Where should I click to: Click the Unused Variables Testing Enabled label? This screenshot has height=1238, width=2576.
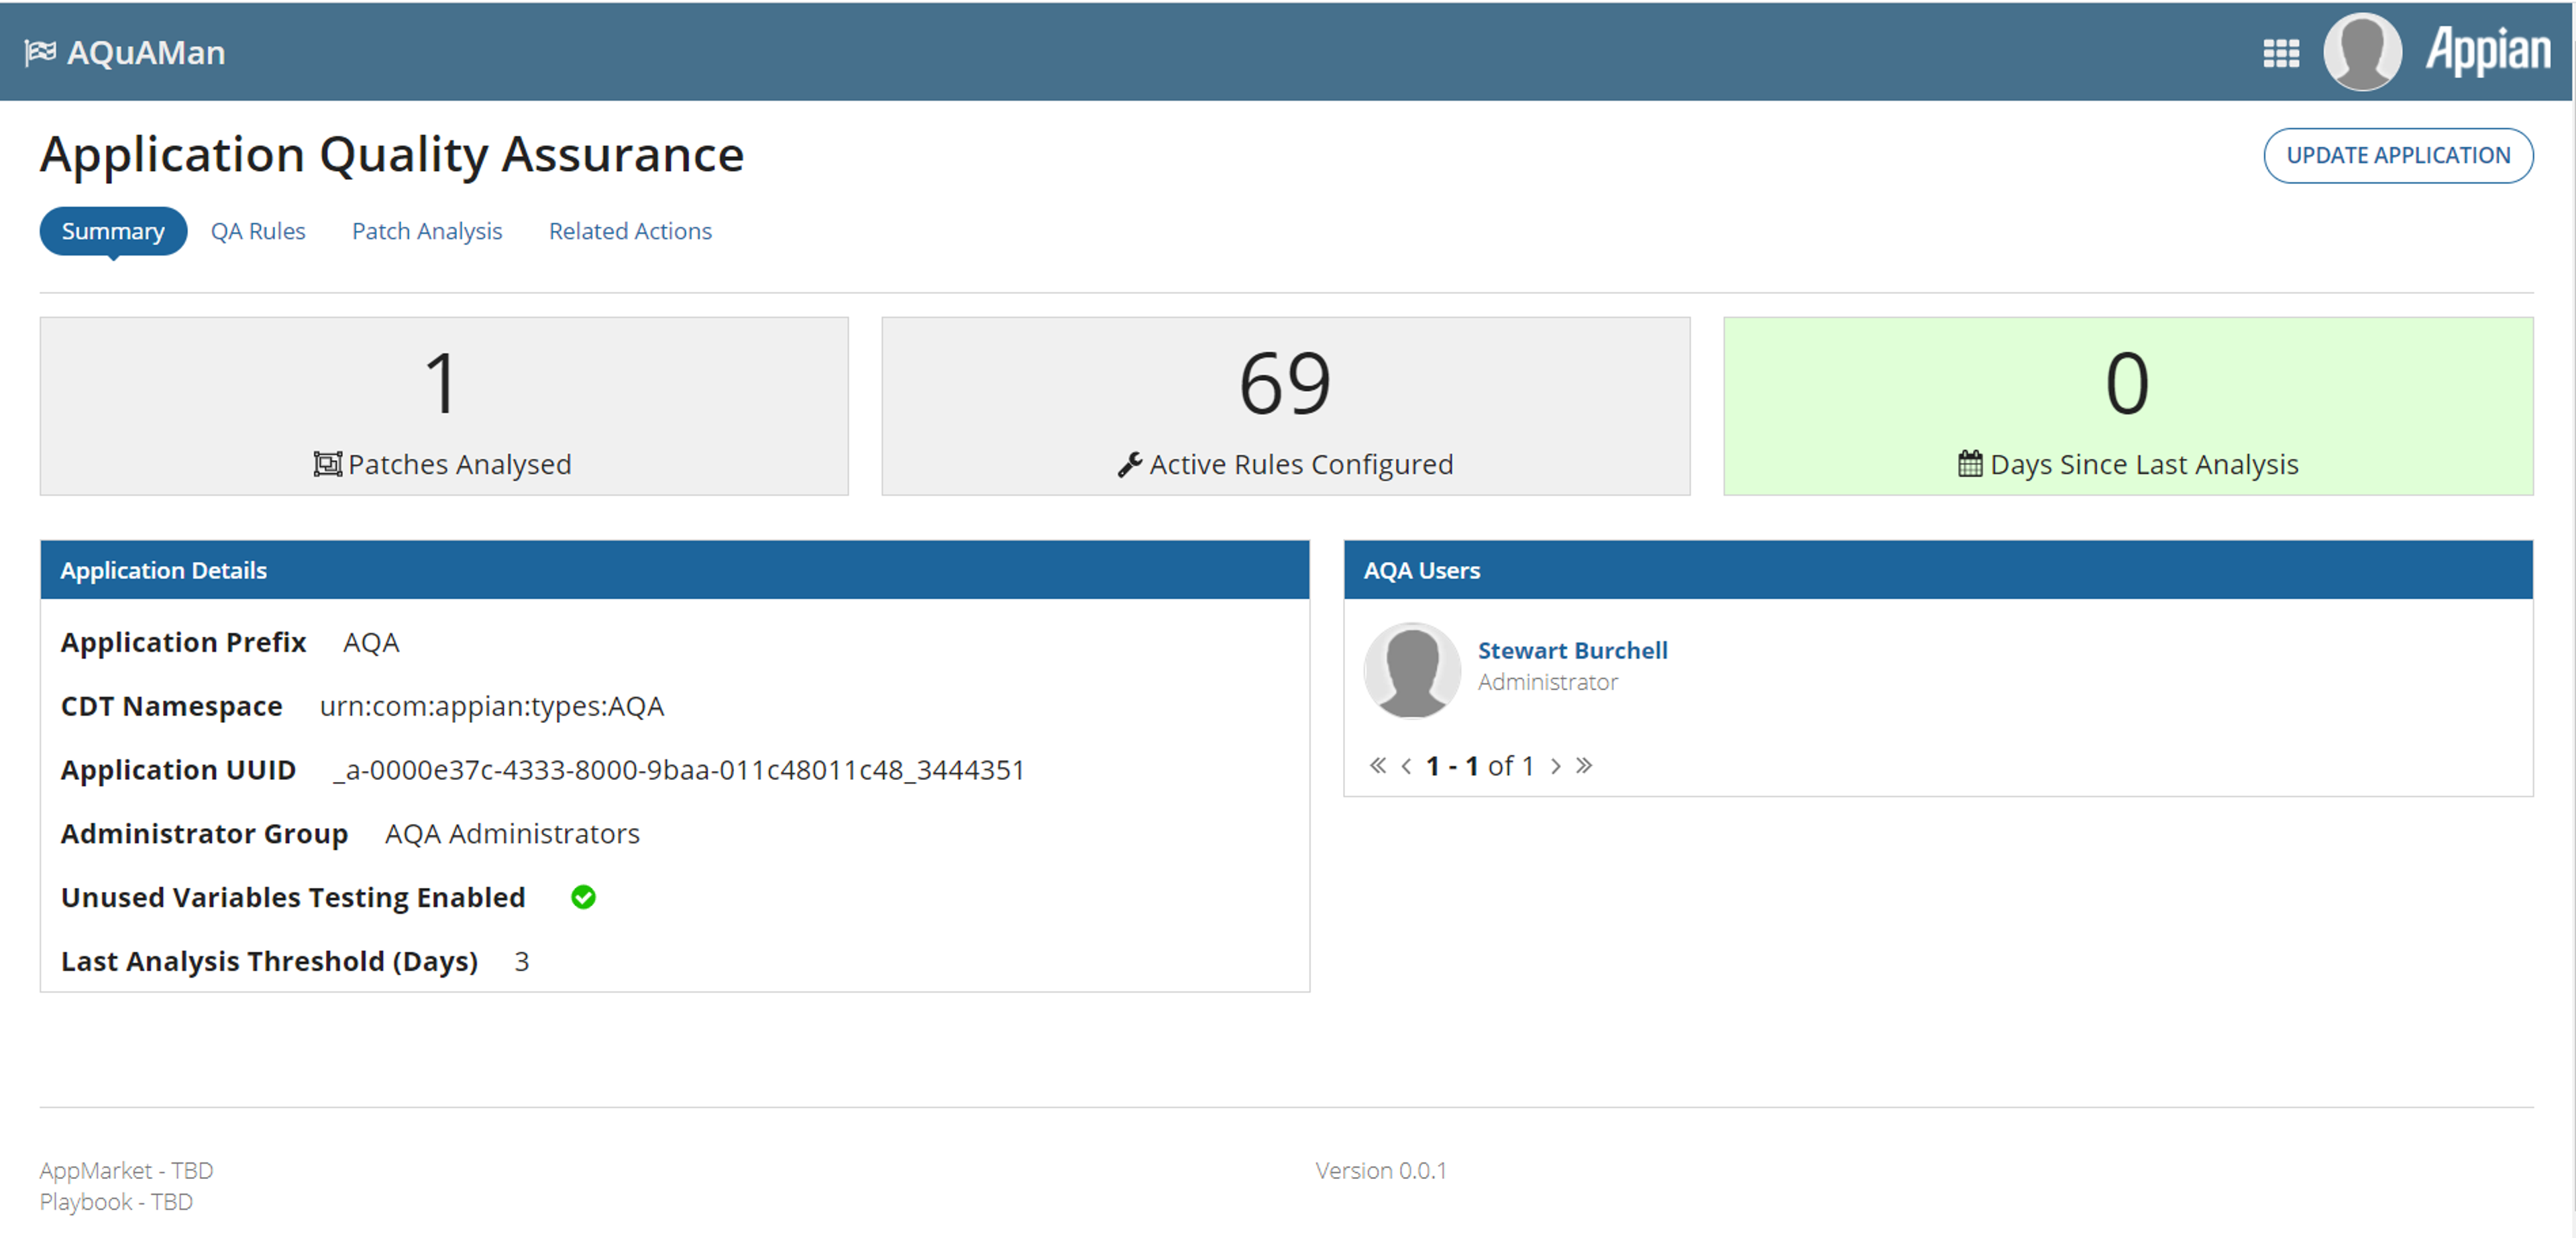(x=293, y=897)
